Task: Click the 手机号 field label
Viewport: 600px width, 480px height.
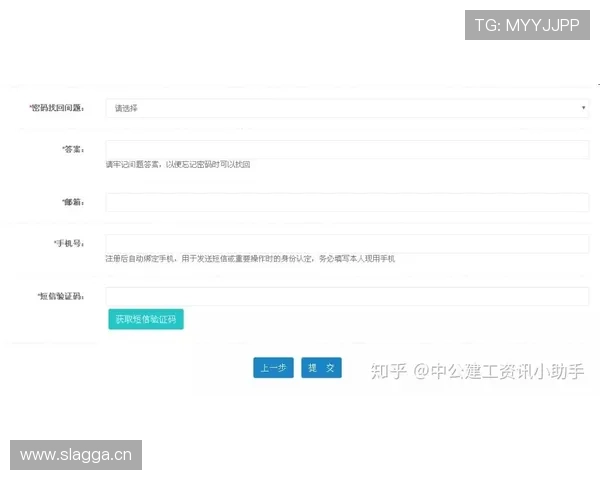Action: point(69,243)
